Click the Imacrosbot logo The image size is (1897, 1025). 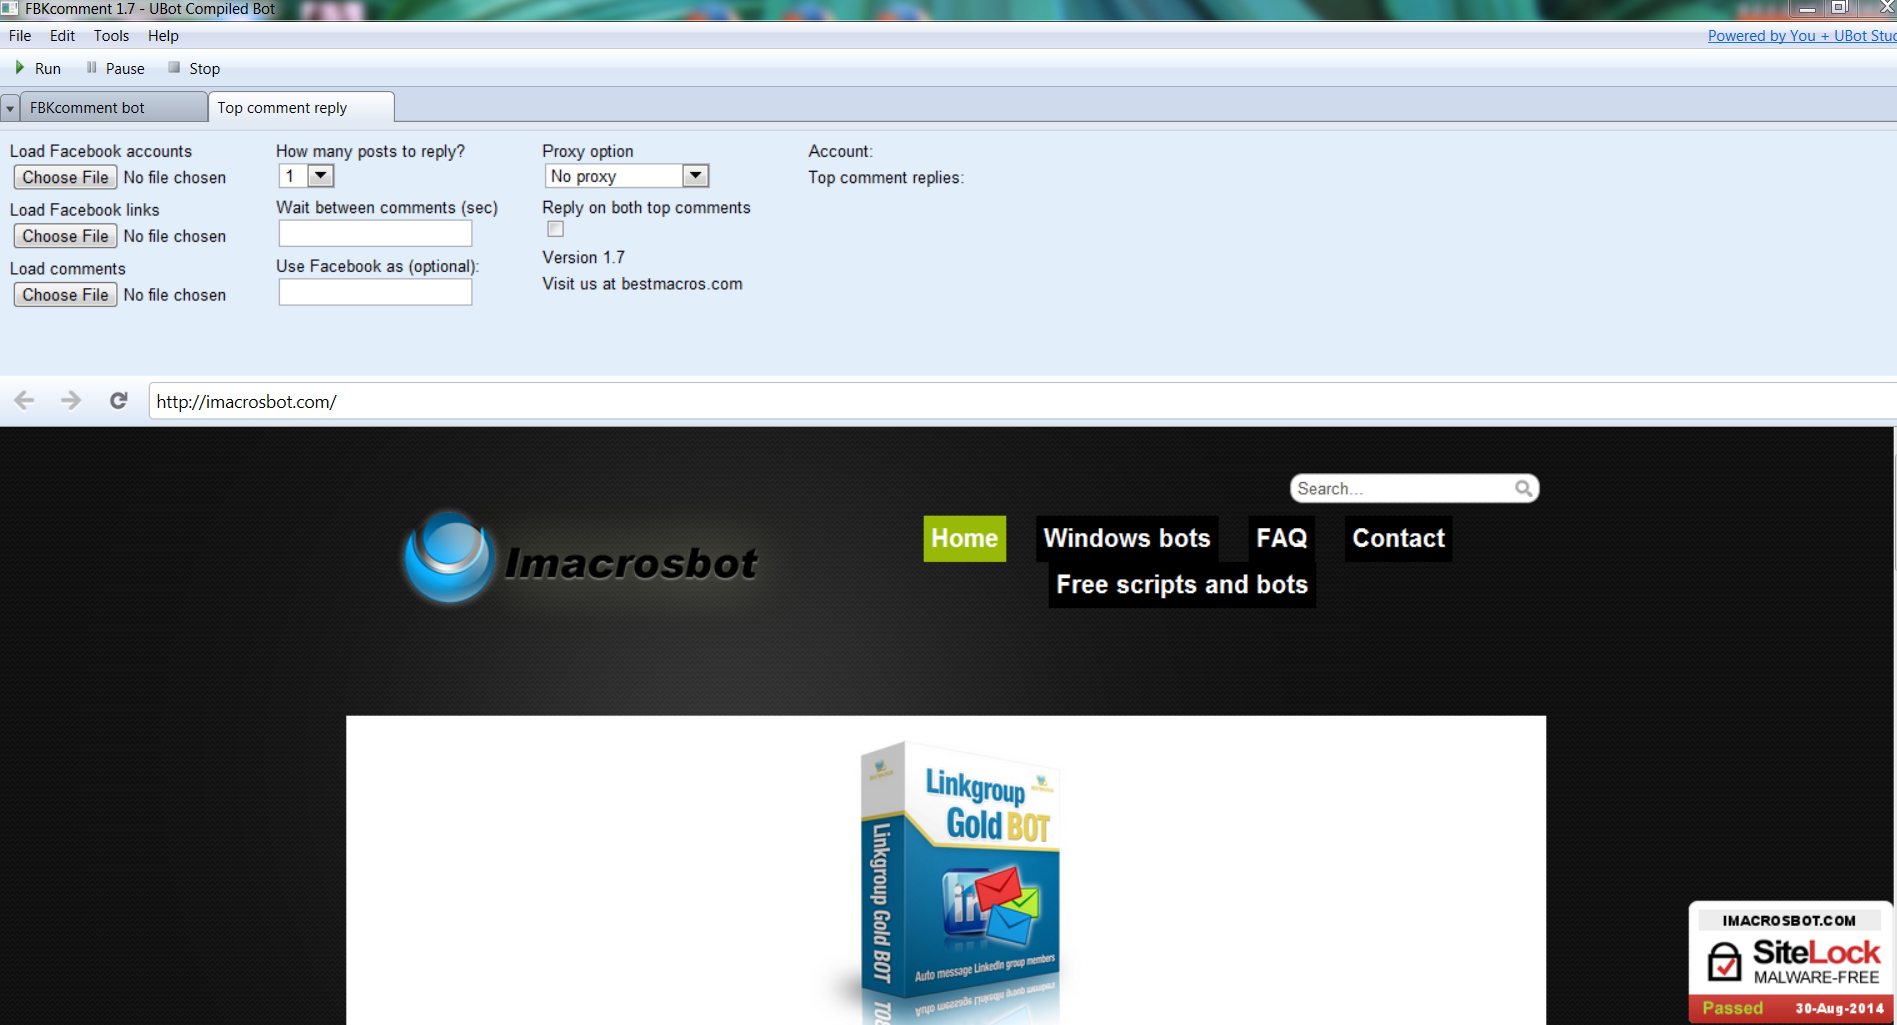coord(581,559)
